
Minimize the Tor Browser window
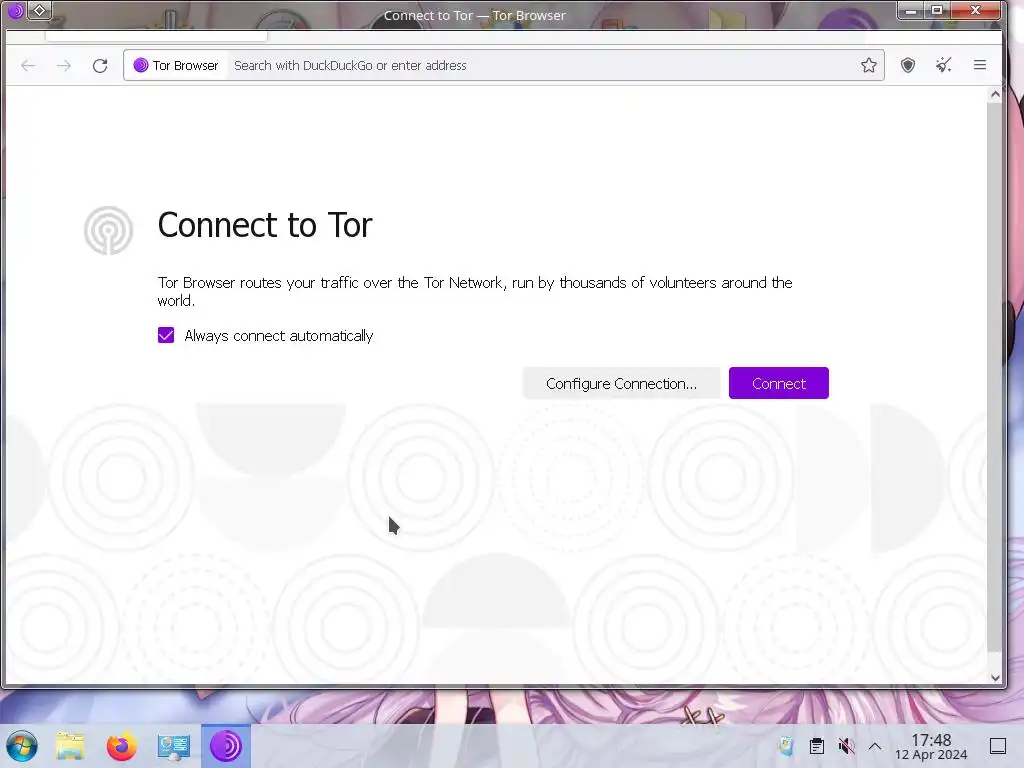coord(911,10)
